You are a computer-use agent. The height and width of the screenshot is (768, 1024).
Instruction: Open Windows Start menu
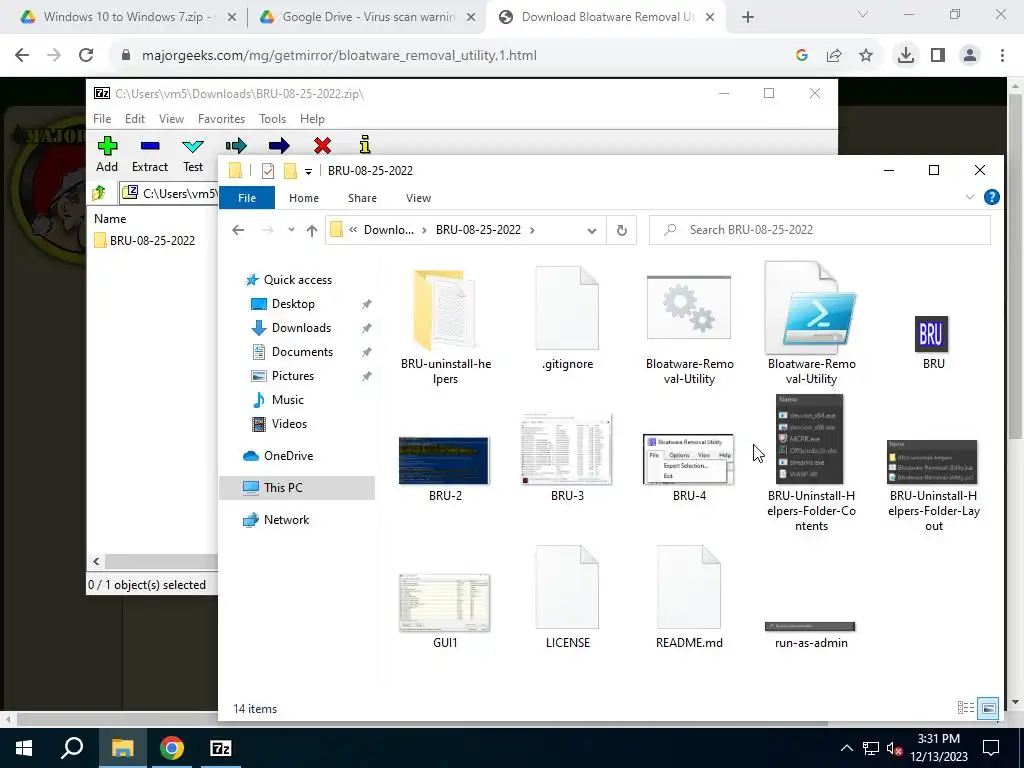(x=24, y=748)
